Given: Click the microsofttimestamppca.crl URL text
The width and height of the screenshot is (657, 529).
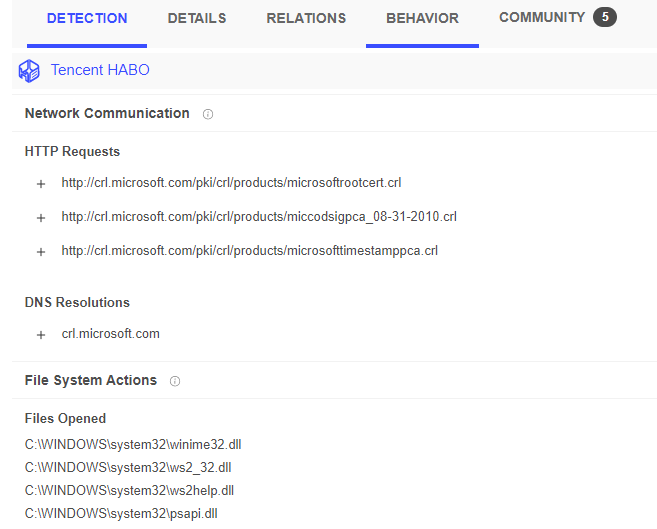Looking at the screenshot, I should (250, 250).
